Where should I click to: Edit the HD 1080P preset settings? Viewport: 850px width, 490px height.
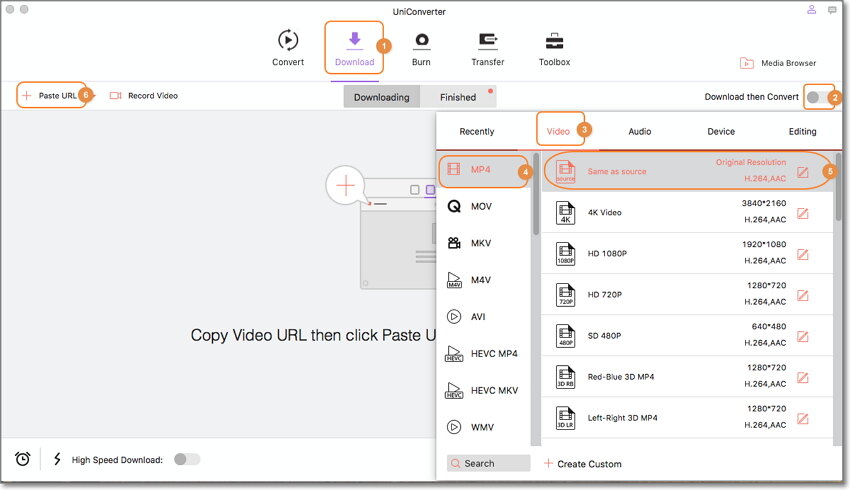pyautogui.click(x=803, y=255)
